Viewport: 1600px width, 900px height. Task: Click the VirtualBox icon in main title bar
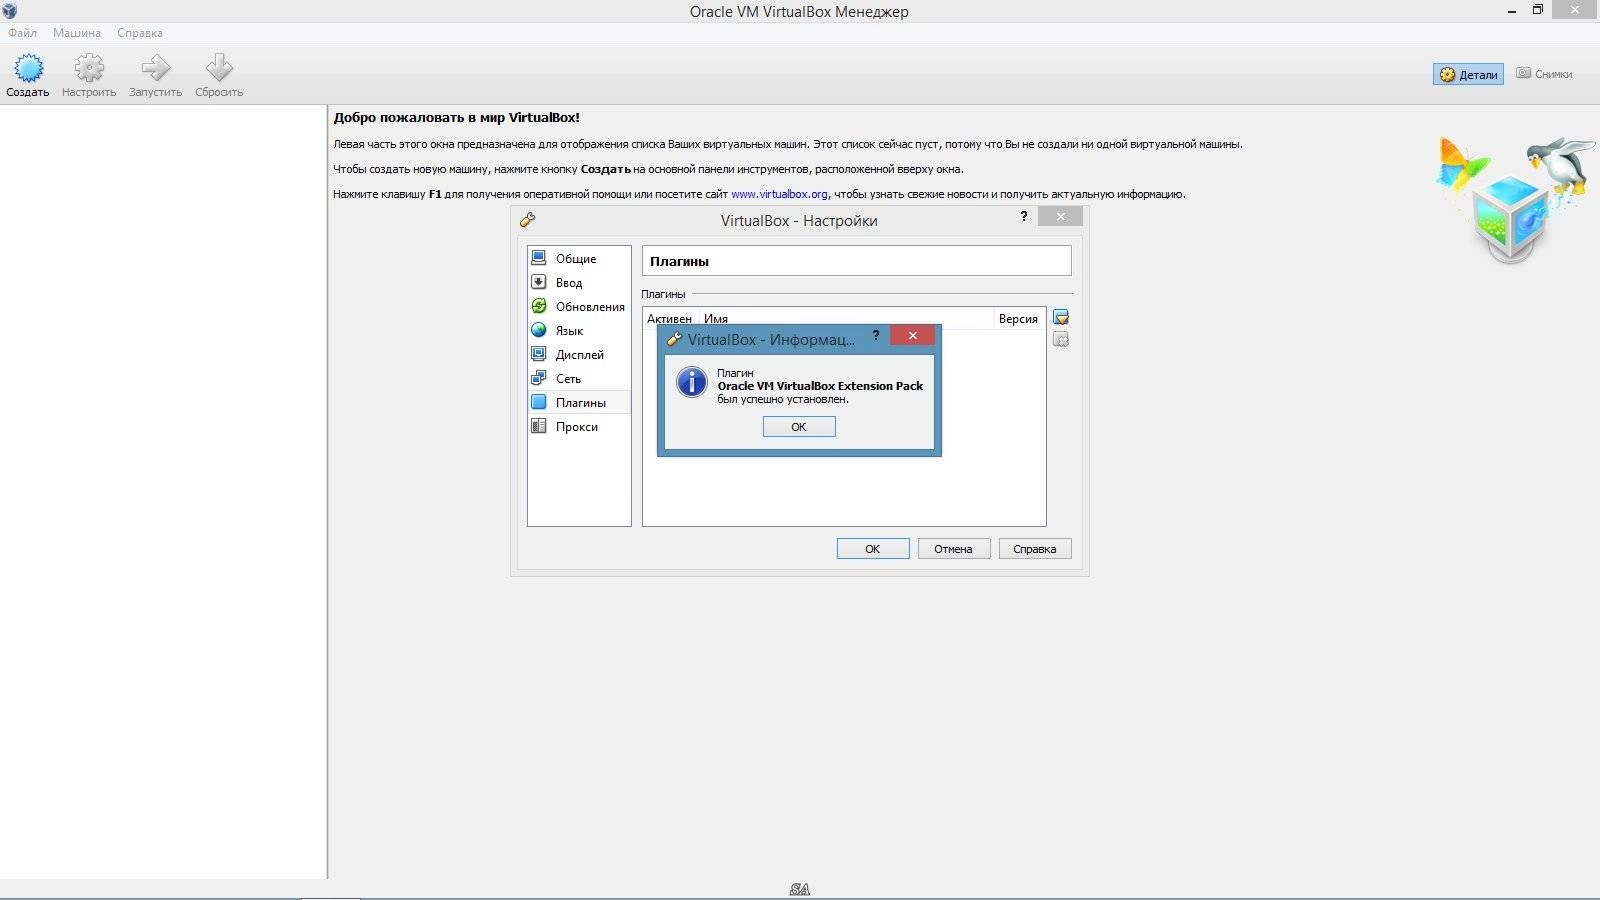click(x=10, y=11)
